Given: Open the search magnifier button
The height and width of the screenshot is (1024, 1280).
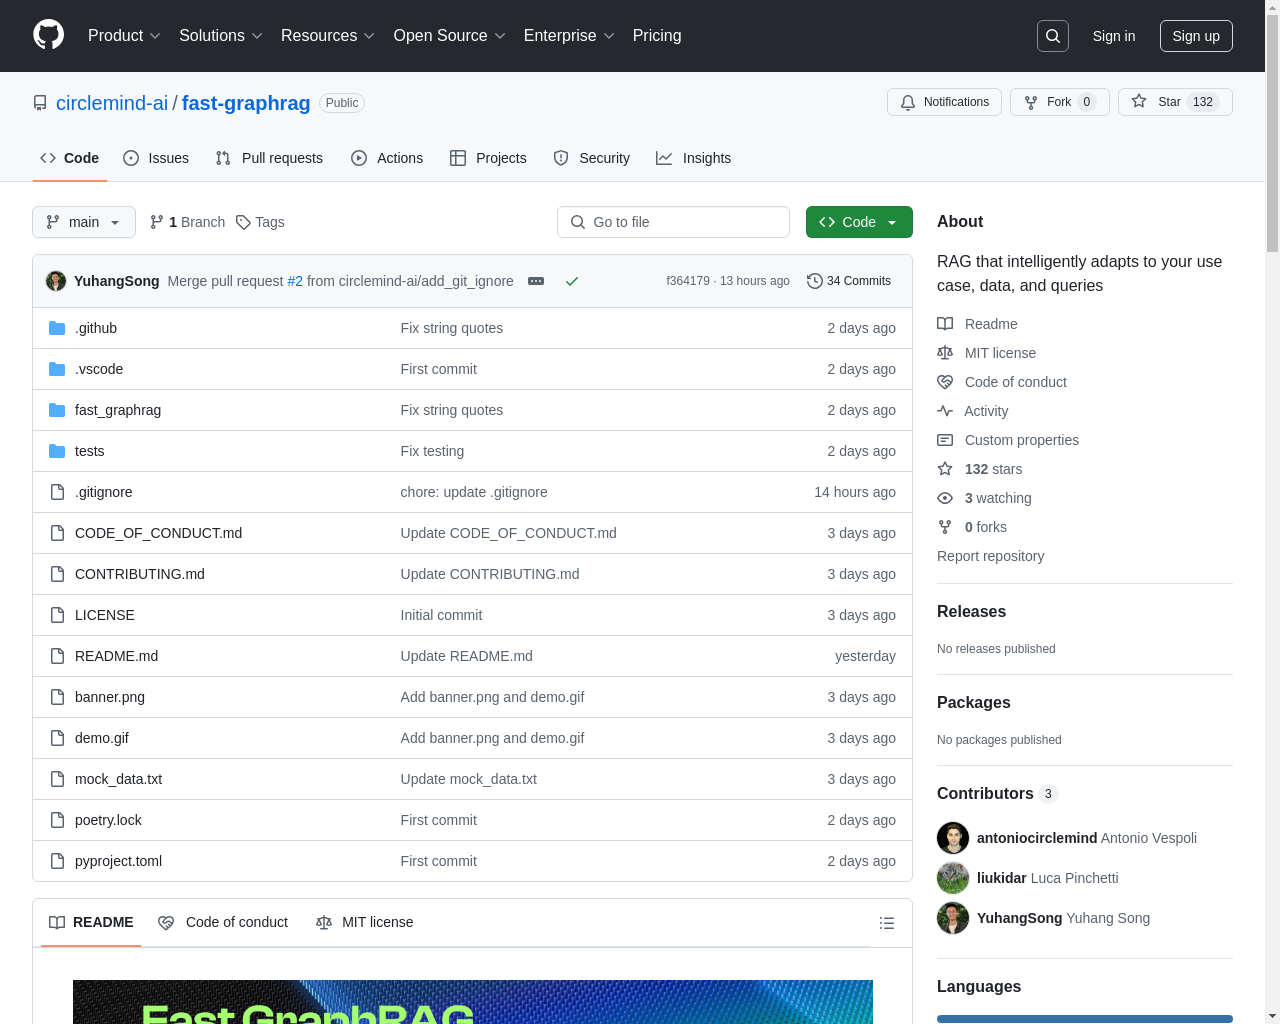Looking at the screenshot, I should tap(1053, 36).
